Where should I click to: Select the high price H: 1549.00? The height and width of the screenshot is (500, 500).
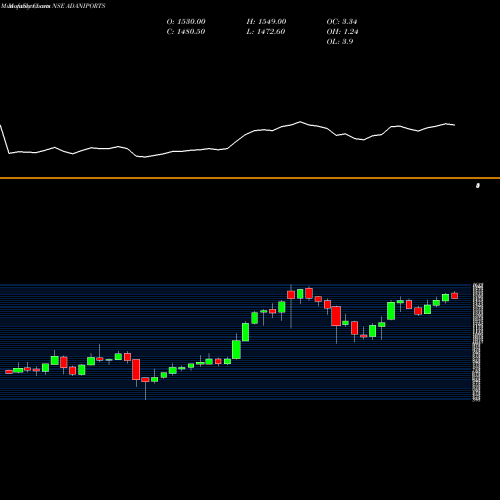point(266,22)
